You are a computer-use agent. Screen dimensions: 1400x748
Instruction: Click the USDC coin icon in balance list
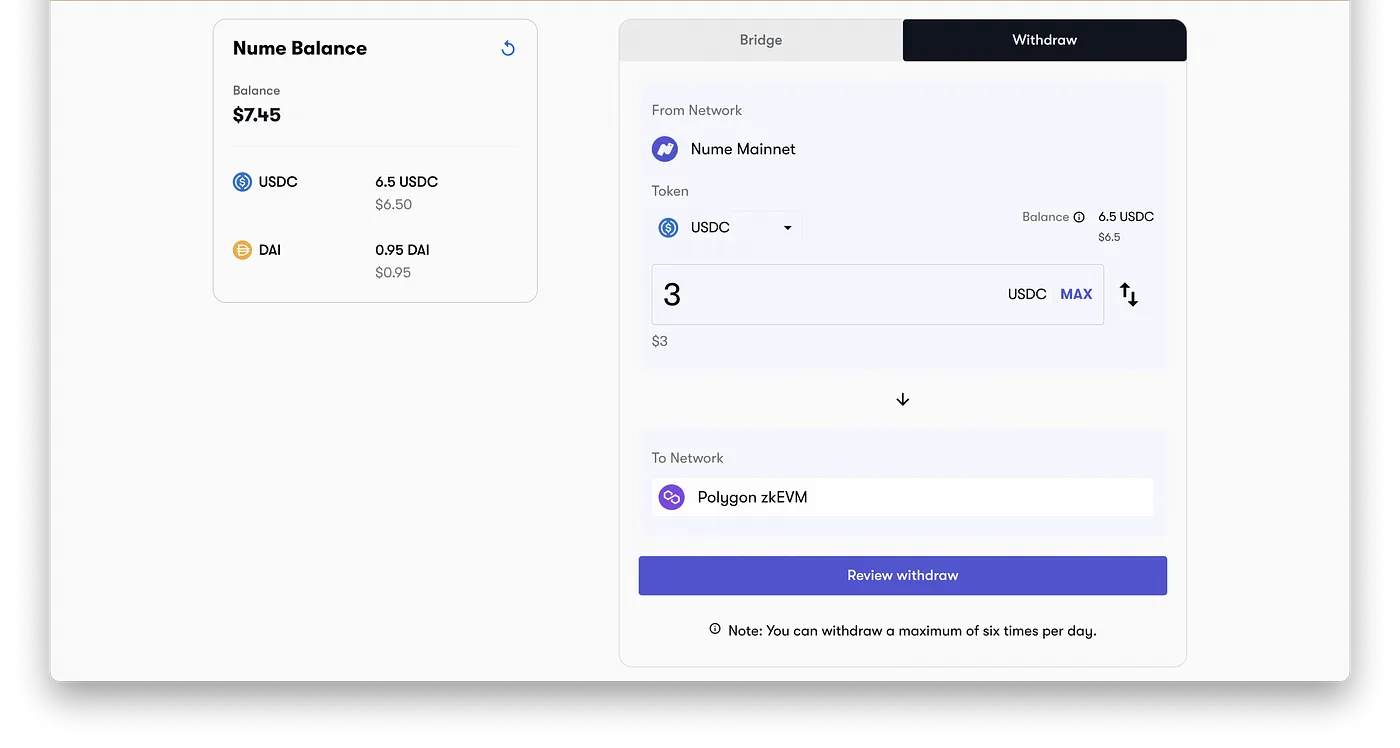(x=242, y=182)
